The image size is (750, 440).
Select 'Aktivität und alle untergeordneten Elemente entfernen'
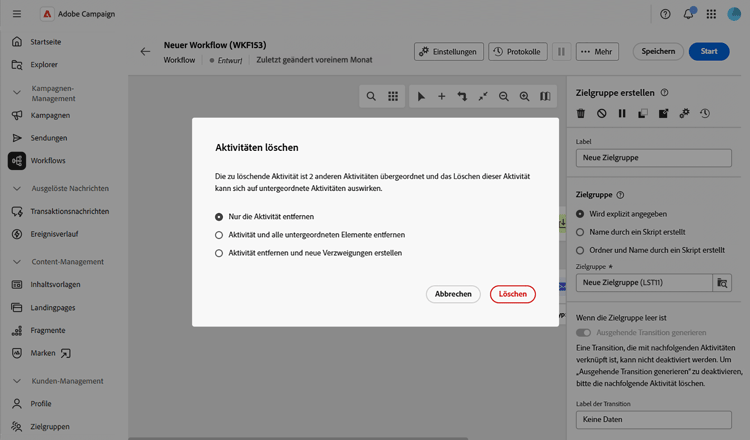(219, 235)
